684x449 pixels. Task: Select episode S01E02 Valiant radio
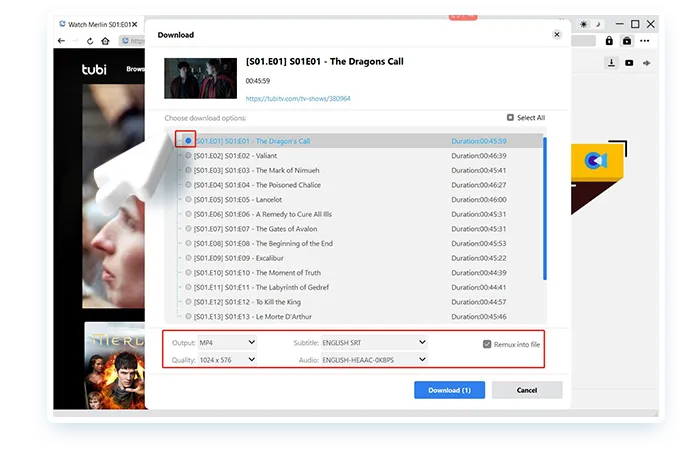[x=188, y=155]
